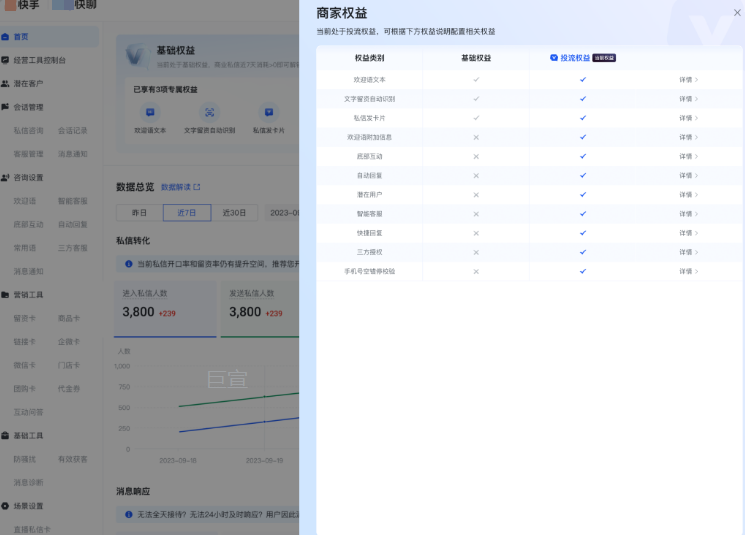Image resolution: width=745 pixels, height=535 pixels.
Task: Click the external-link icon beside 数据解读
Action: tap(197, 187)
